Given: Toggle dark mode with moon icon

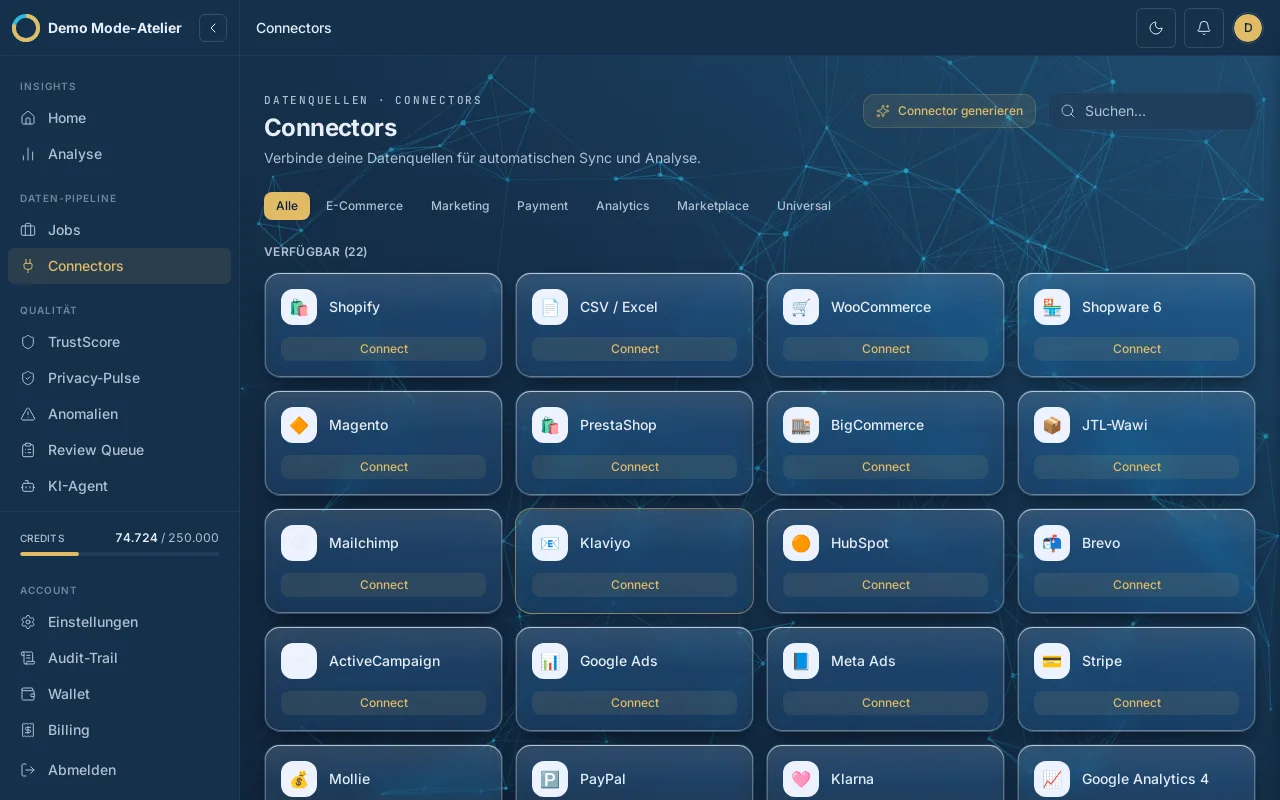Looking at the screenshot, I should point(1156,28).
